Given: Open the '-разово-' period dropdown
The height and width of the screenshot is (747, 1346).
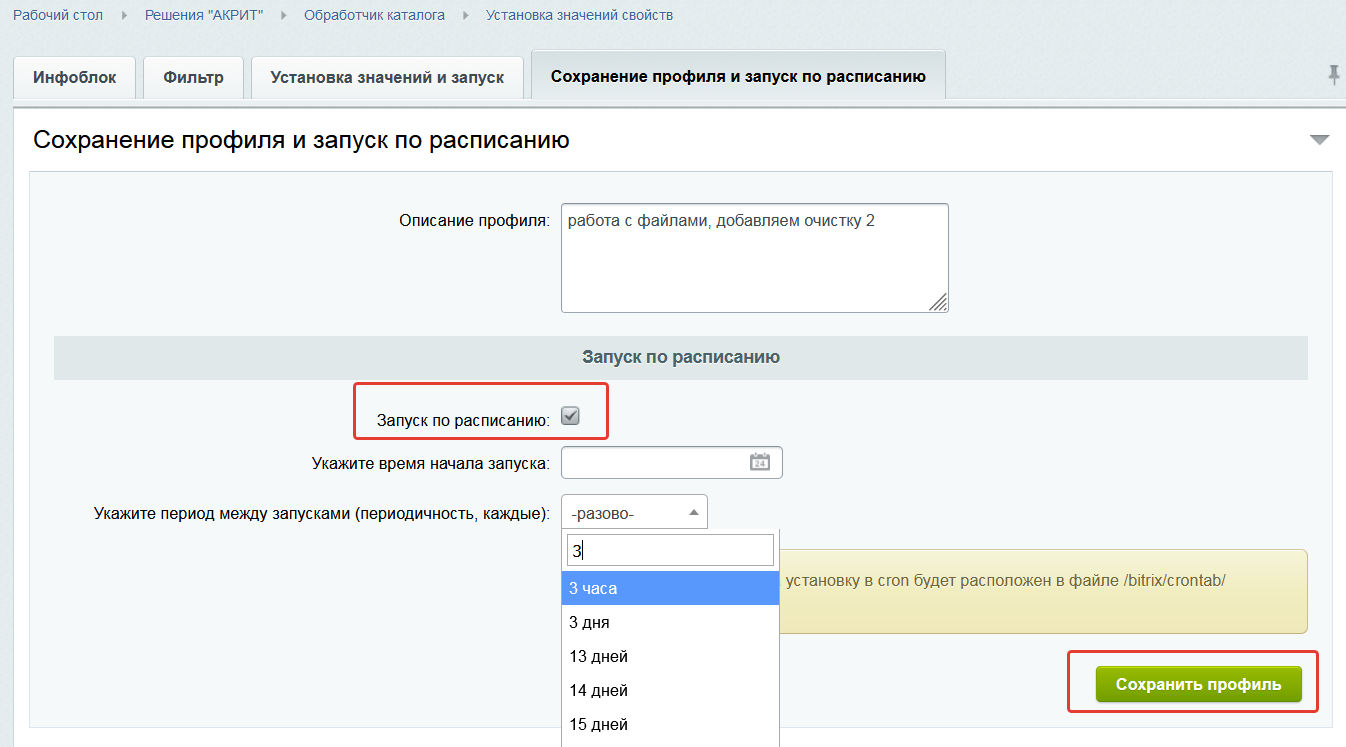Looking at the screenshot, I should (634, 513).
